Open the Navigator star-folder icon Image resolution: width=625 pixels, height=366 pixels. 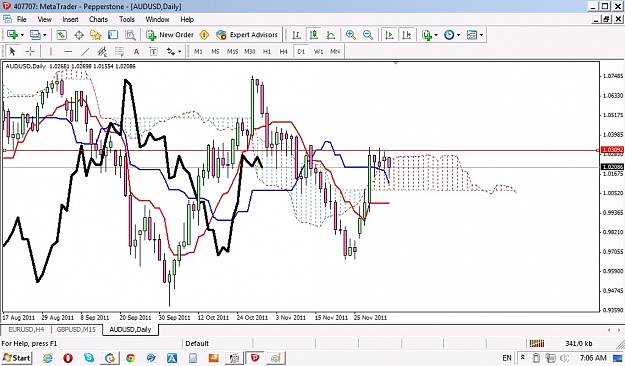(x=96, y=35)
